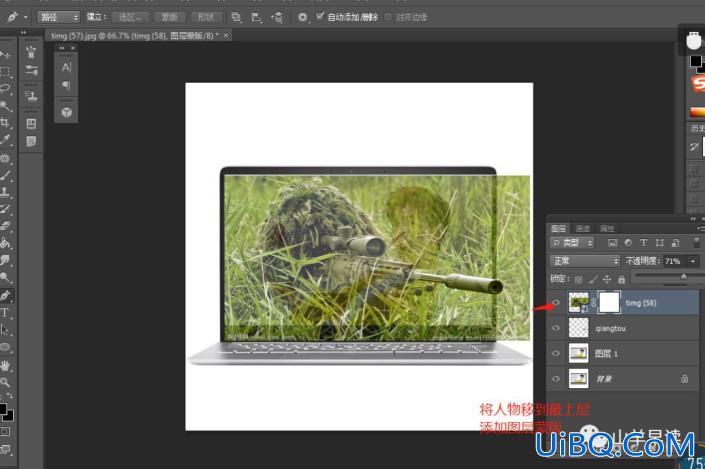Select the Move tool
Image resolution: width=705 pixels, height=469 pixels.
click(5, 55)
